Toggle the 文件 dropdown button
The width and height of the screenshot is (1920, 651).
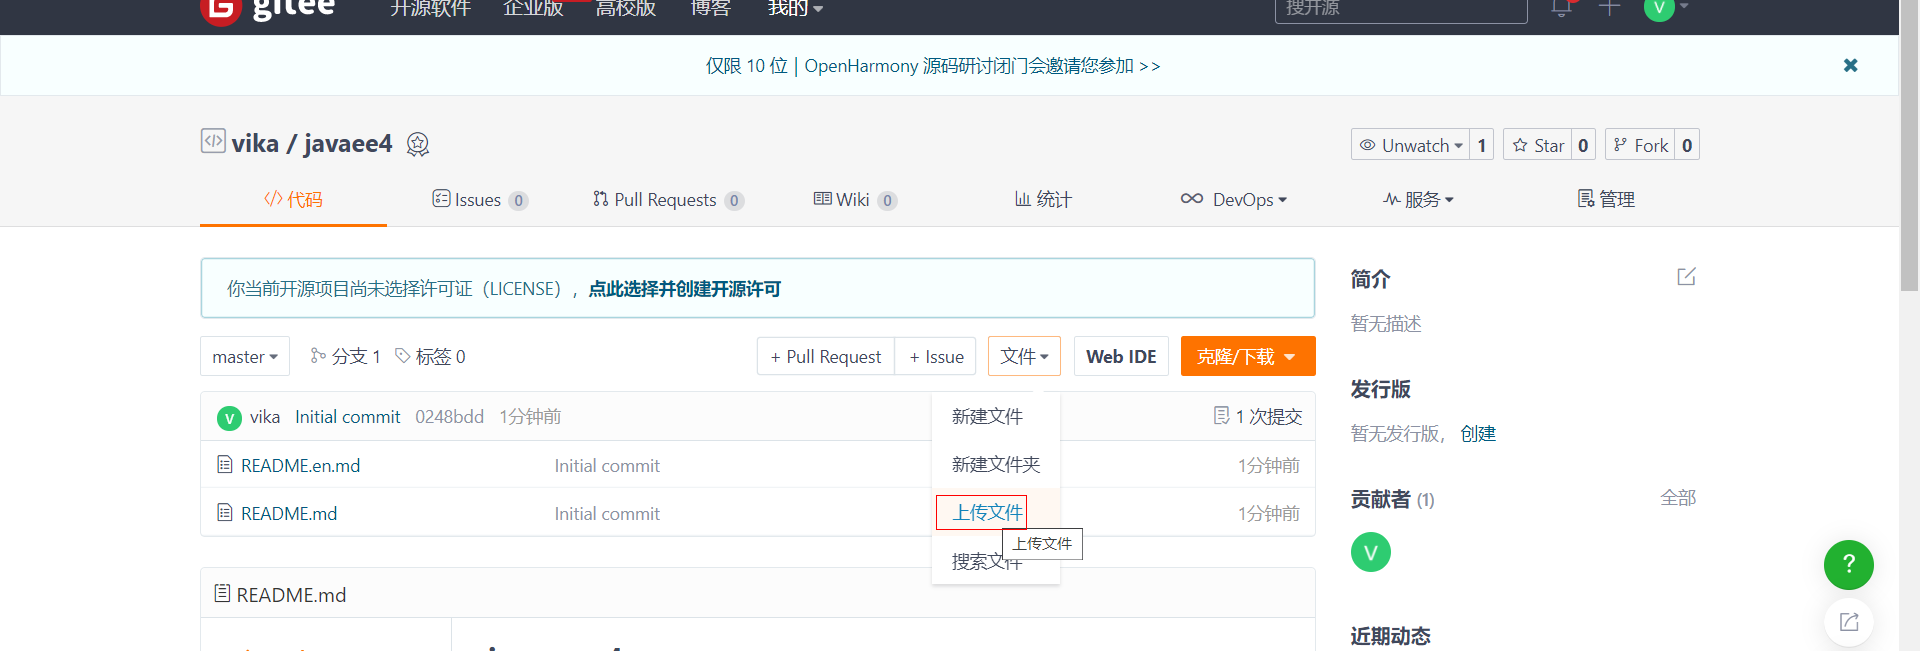point(1024,356)
